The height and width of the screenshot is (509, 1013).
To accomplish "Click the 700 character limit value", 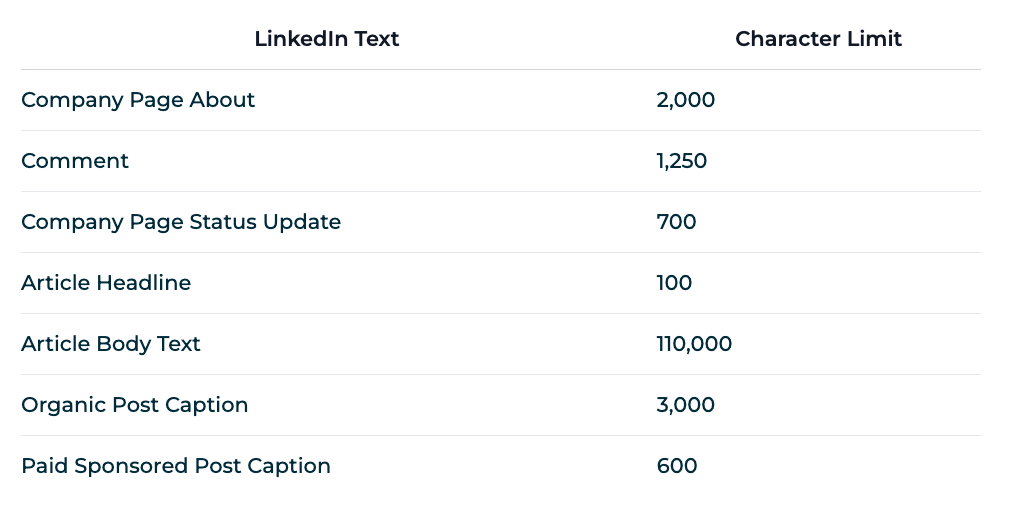I will click(x=676, y=222).
